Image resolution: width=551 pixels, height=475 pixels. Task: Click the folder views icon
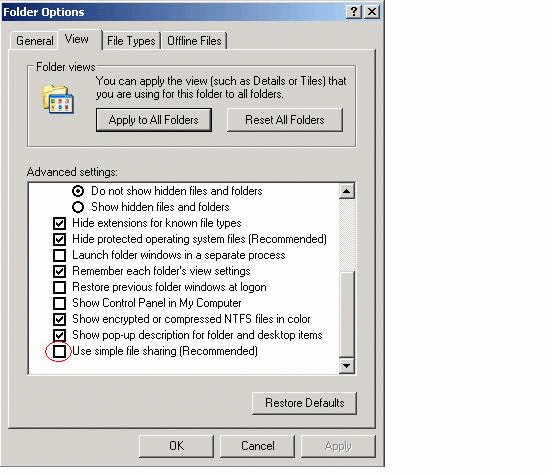(x=58, y=99)
